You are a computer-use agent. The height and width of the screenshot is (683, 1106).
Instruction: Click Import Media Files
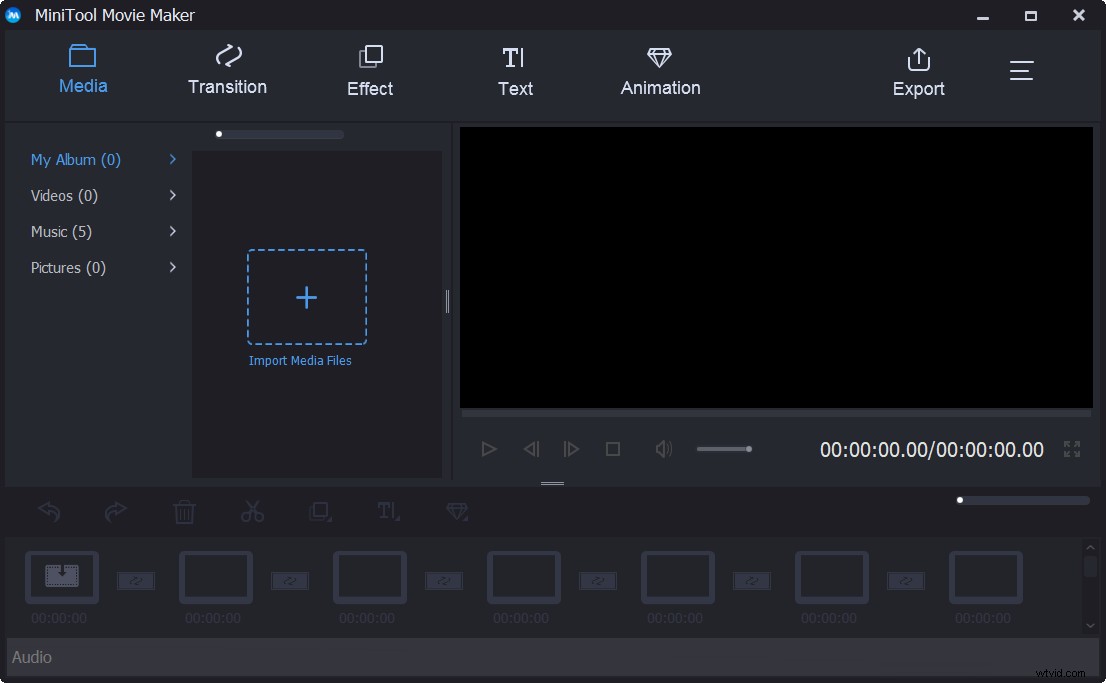(306, 297)
